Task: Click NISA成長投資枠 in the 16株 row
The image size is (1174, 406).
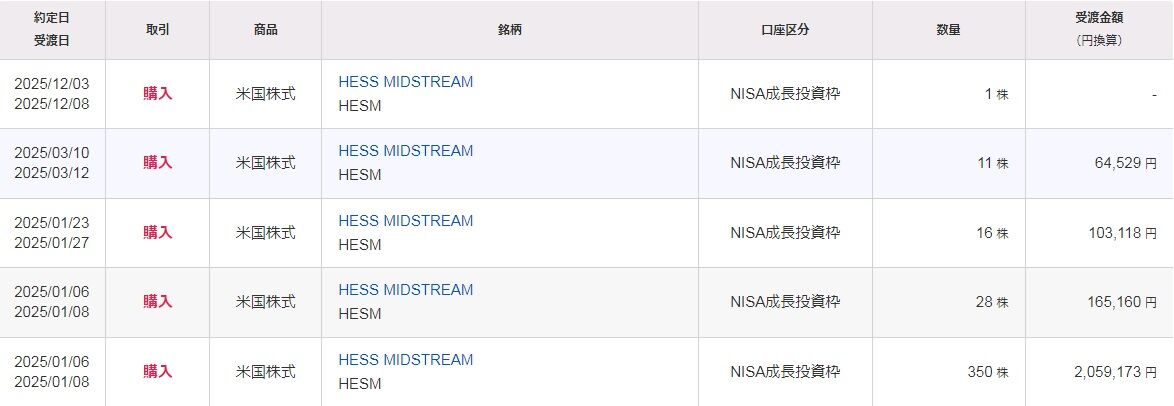Action: coord(785,233)
